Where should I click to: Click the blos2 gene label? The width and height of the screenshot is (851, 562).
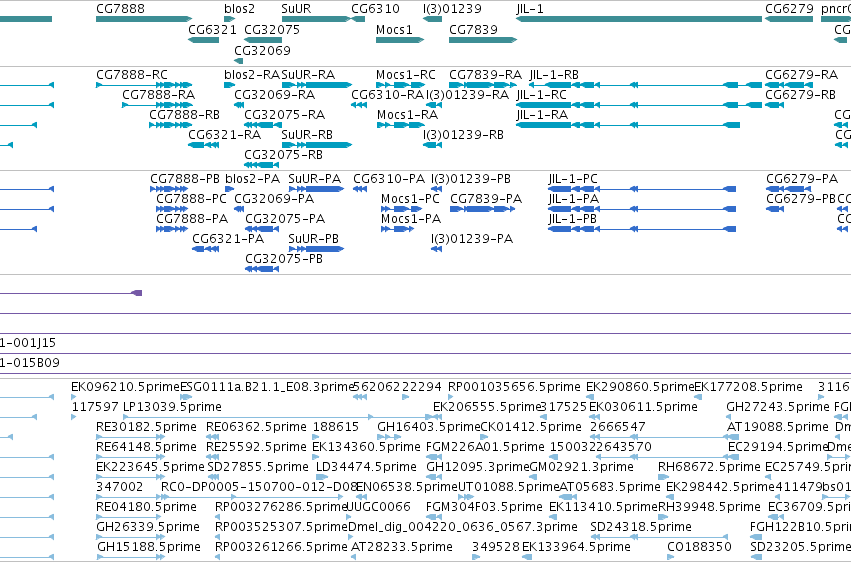239,9
